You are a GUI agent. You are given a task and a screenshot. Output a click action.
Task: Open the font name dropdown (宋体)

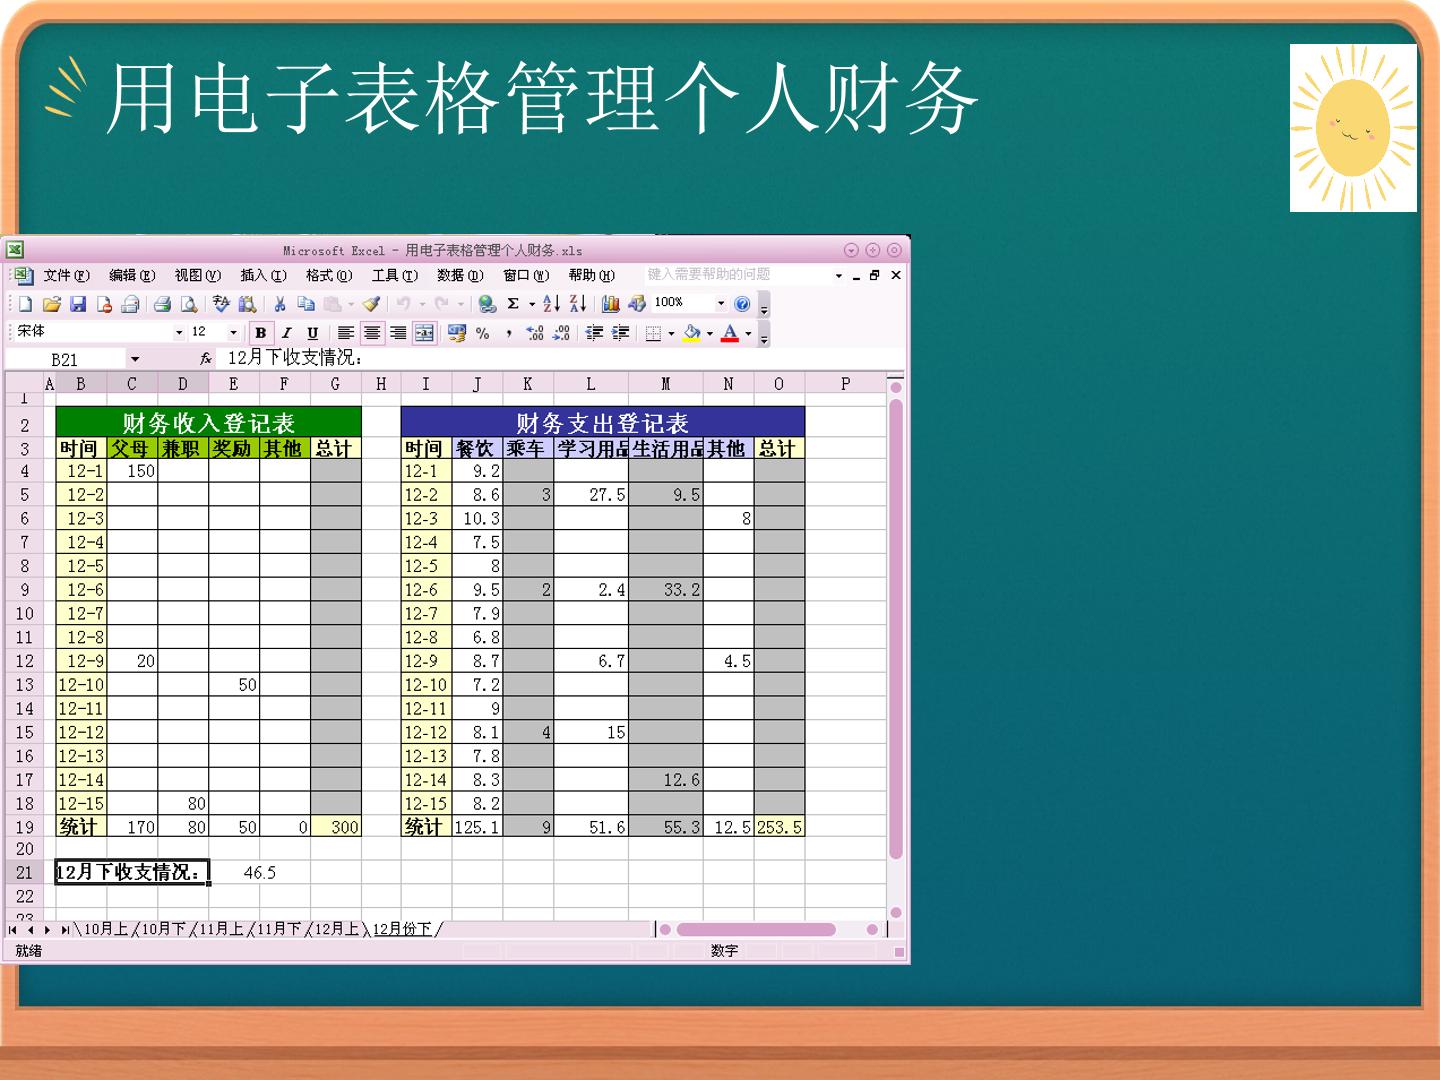click(x=179, y=333)
